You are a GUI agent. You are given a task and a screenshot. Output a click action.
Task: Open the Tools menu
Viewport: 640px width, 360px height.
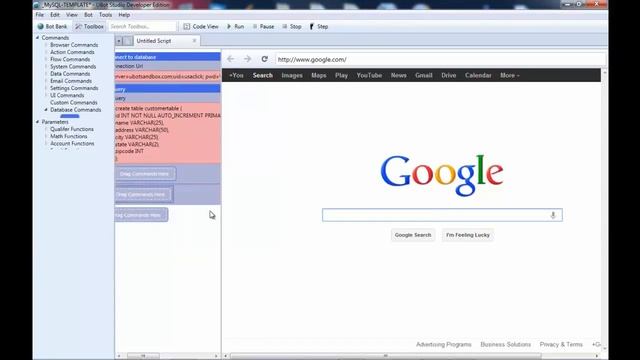pos(105,15)
